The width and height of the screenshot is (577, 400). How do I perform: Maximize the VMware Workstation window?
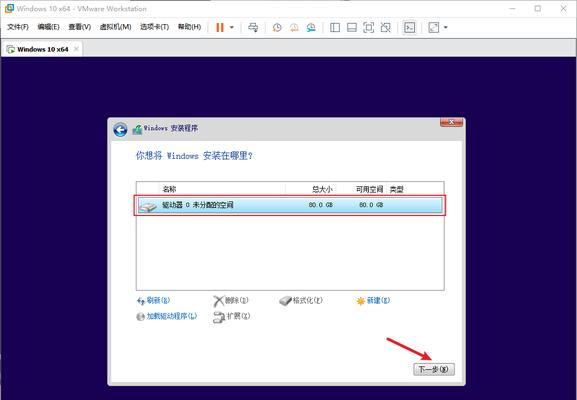click(538, 8)
